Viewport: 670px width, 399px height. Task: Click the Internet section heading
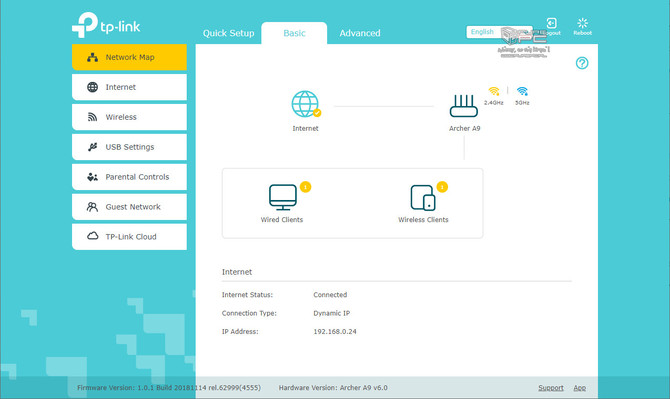pos(237,272)
